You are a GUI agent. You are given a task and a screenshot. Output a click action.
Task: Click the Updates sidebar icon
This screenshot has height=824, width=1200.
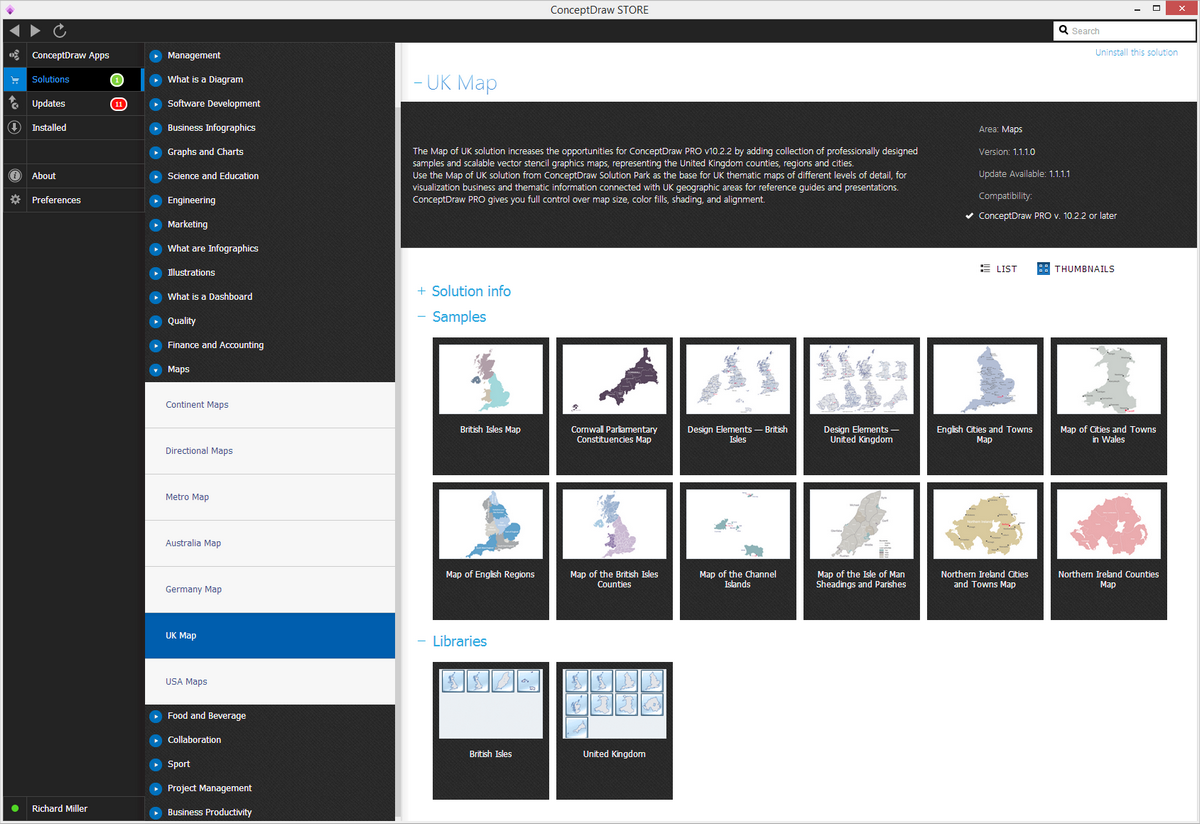[14, 103]
